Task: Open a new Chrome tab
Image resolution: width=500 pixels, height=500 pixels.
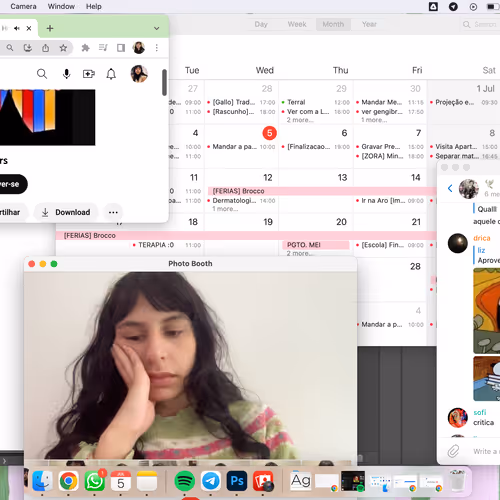Action: tap(50, 28)
